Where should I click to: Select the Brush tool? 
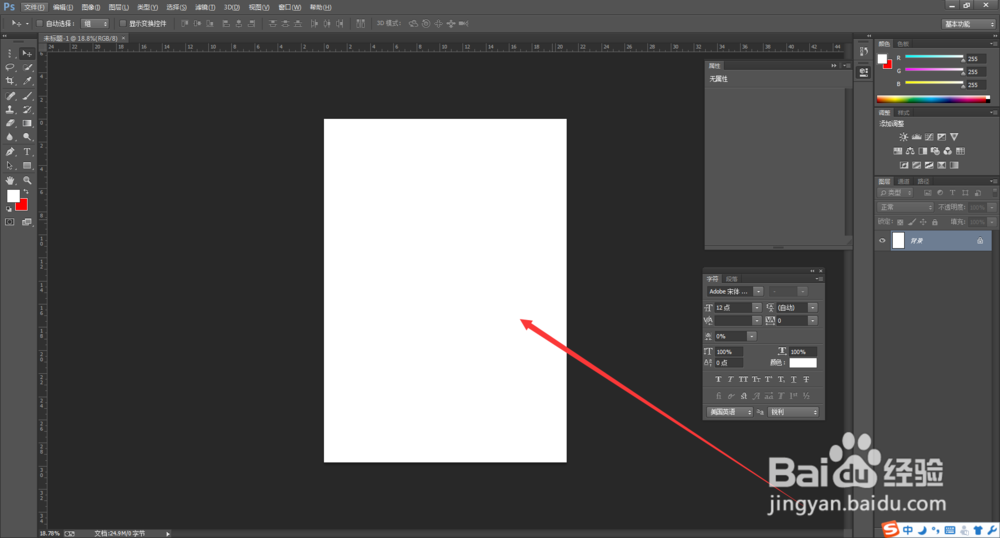click(27, 96)
